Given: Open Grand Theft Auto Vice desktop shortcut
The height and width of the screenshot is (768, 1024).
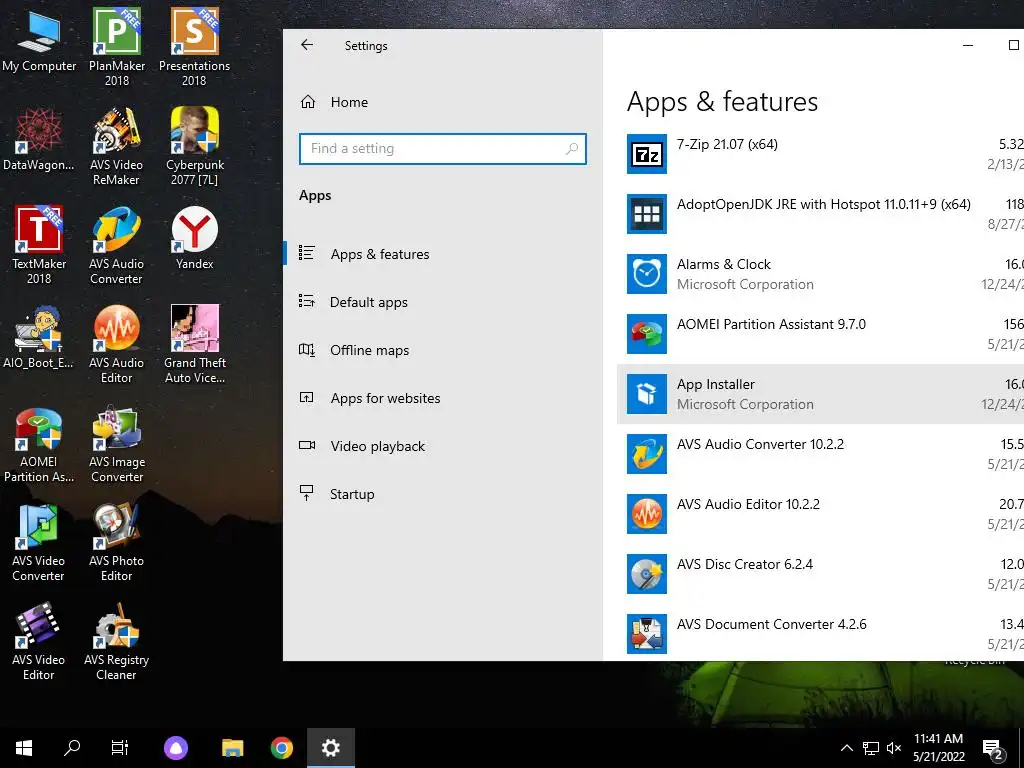Looking at the screenshot, I should (195, 344).
